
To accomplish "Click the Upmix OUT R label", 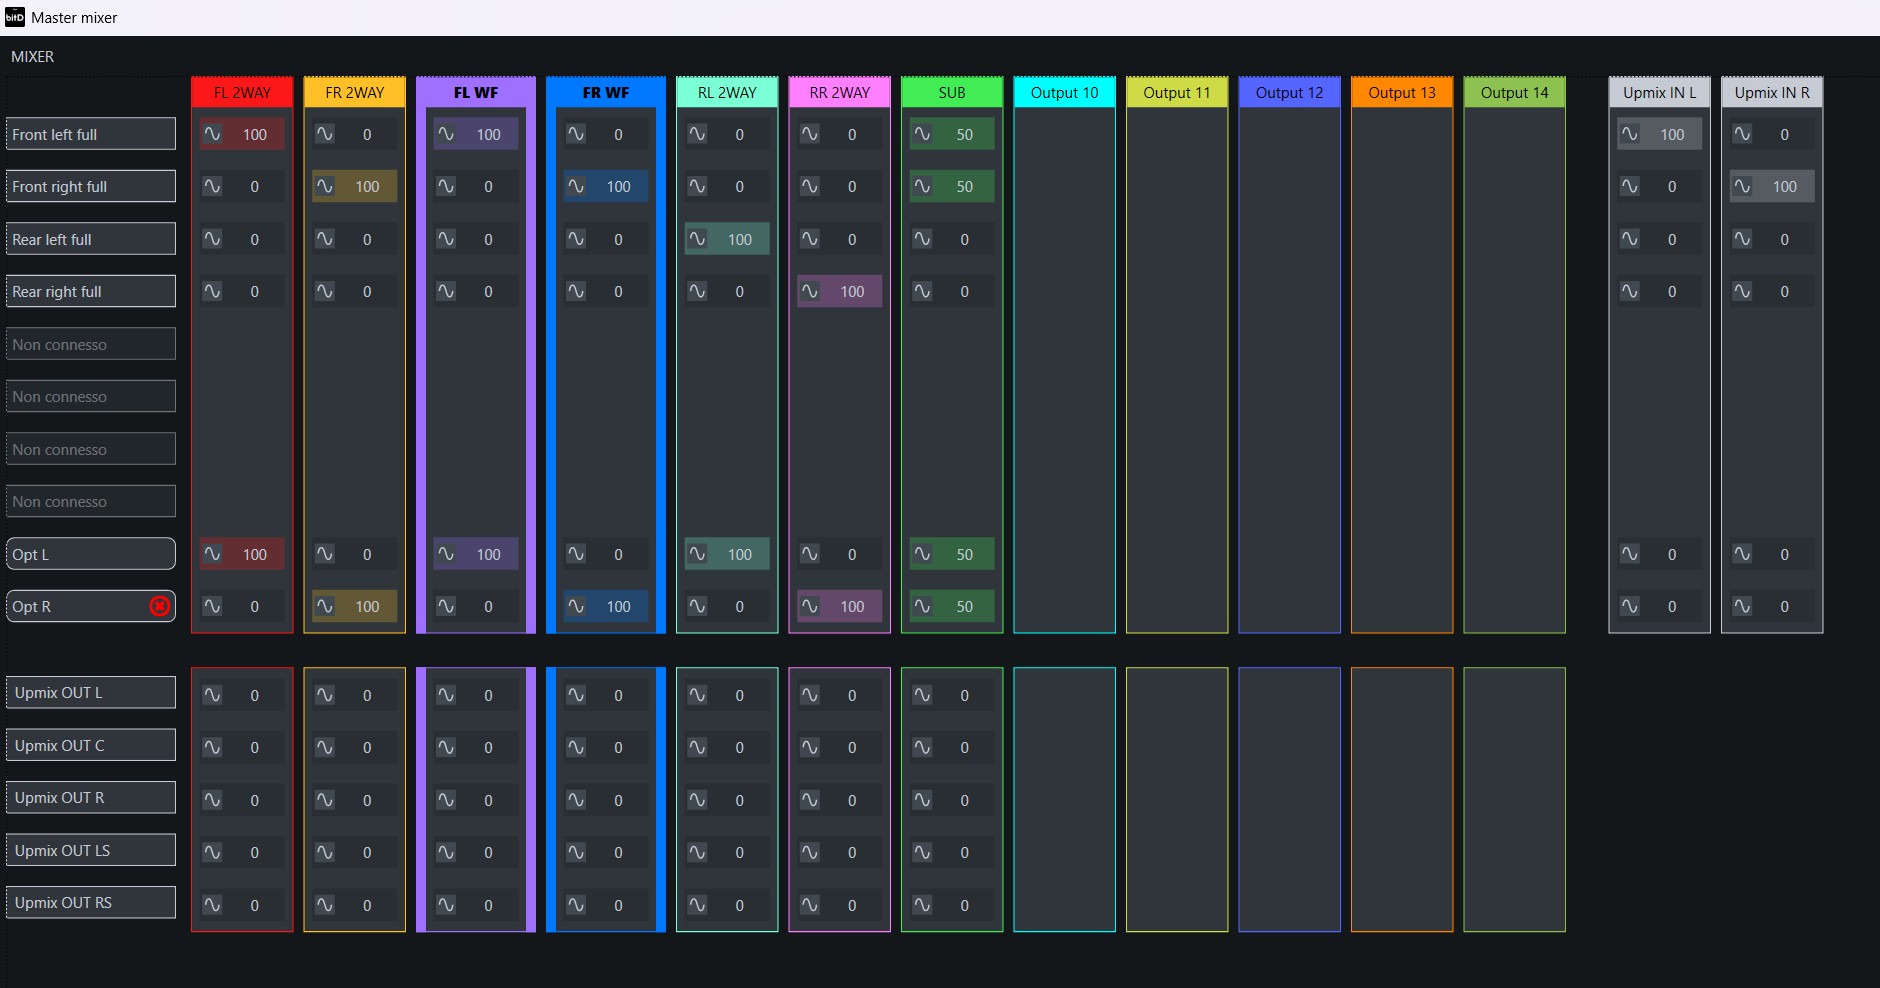I will click(x=91, y=797).
